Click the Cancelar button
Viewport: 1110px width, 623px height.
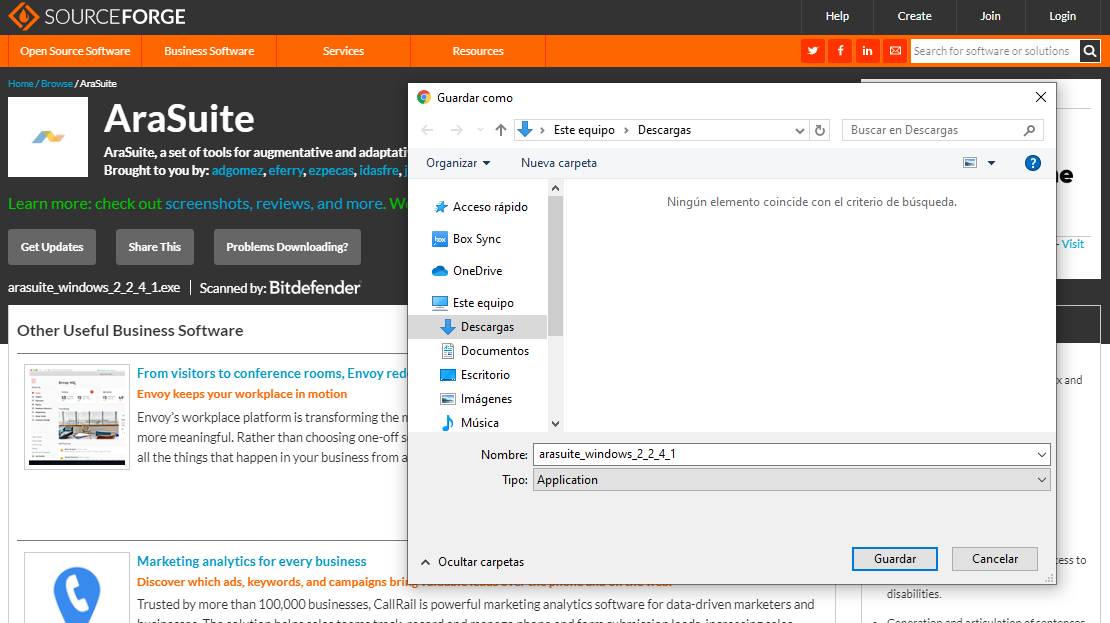[995, 559]
